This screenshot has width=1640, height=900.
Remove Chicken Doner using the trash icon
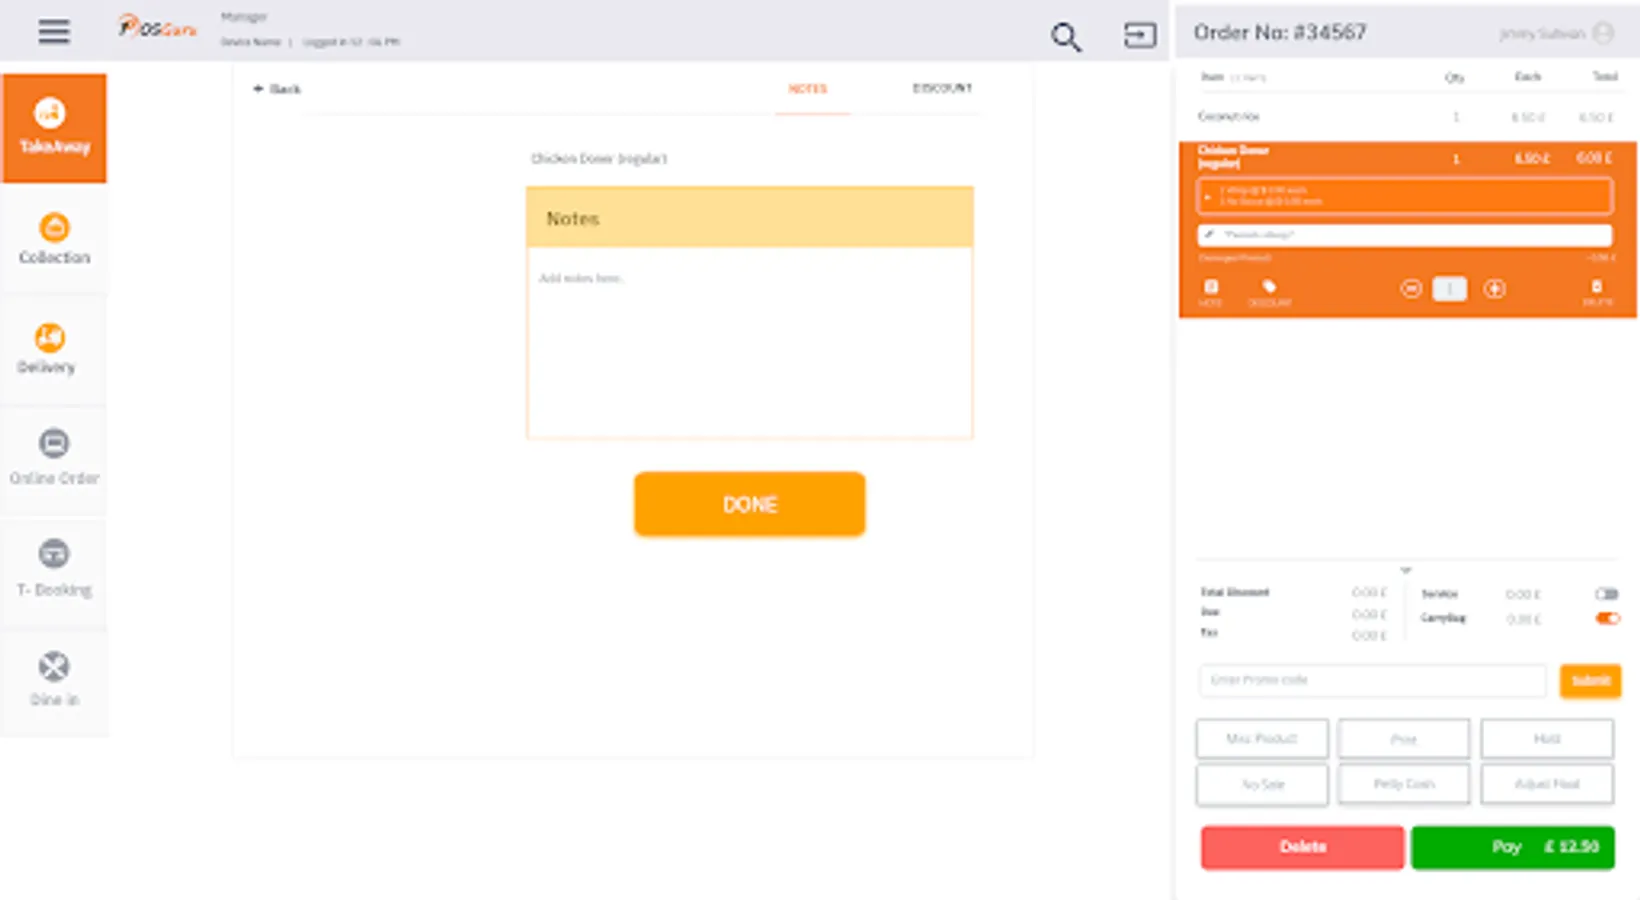coord(1596,290)
